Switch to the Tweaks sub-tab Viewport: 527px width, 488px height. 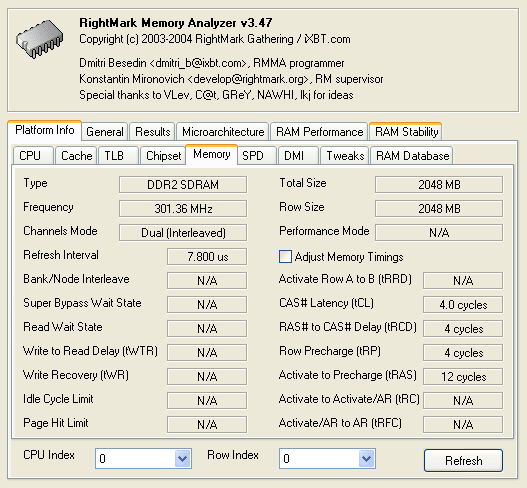click(x=345, y=156)
